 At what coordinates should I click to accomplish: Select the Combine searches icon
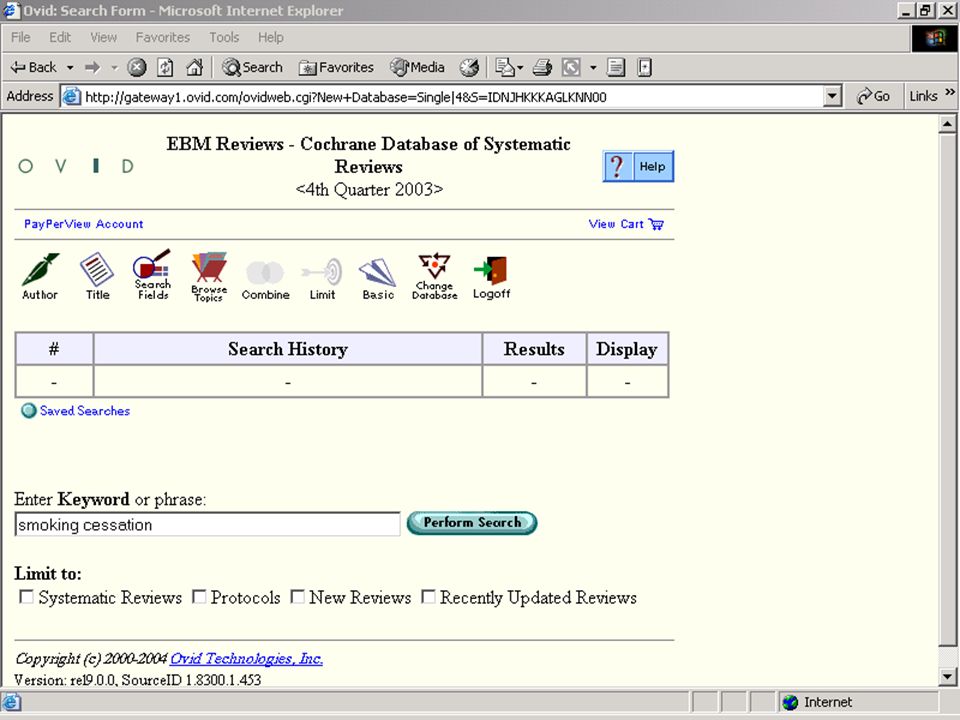coord(265,280)
